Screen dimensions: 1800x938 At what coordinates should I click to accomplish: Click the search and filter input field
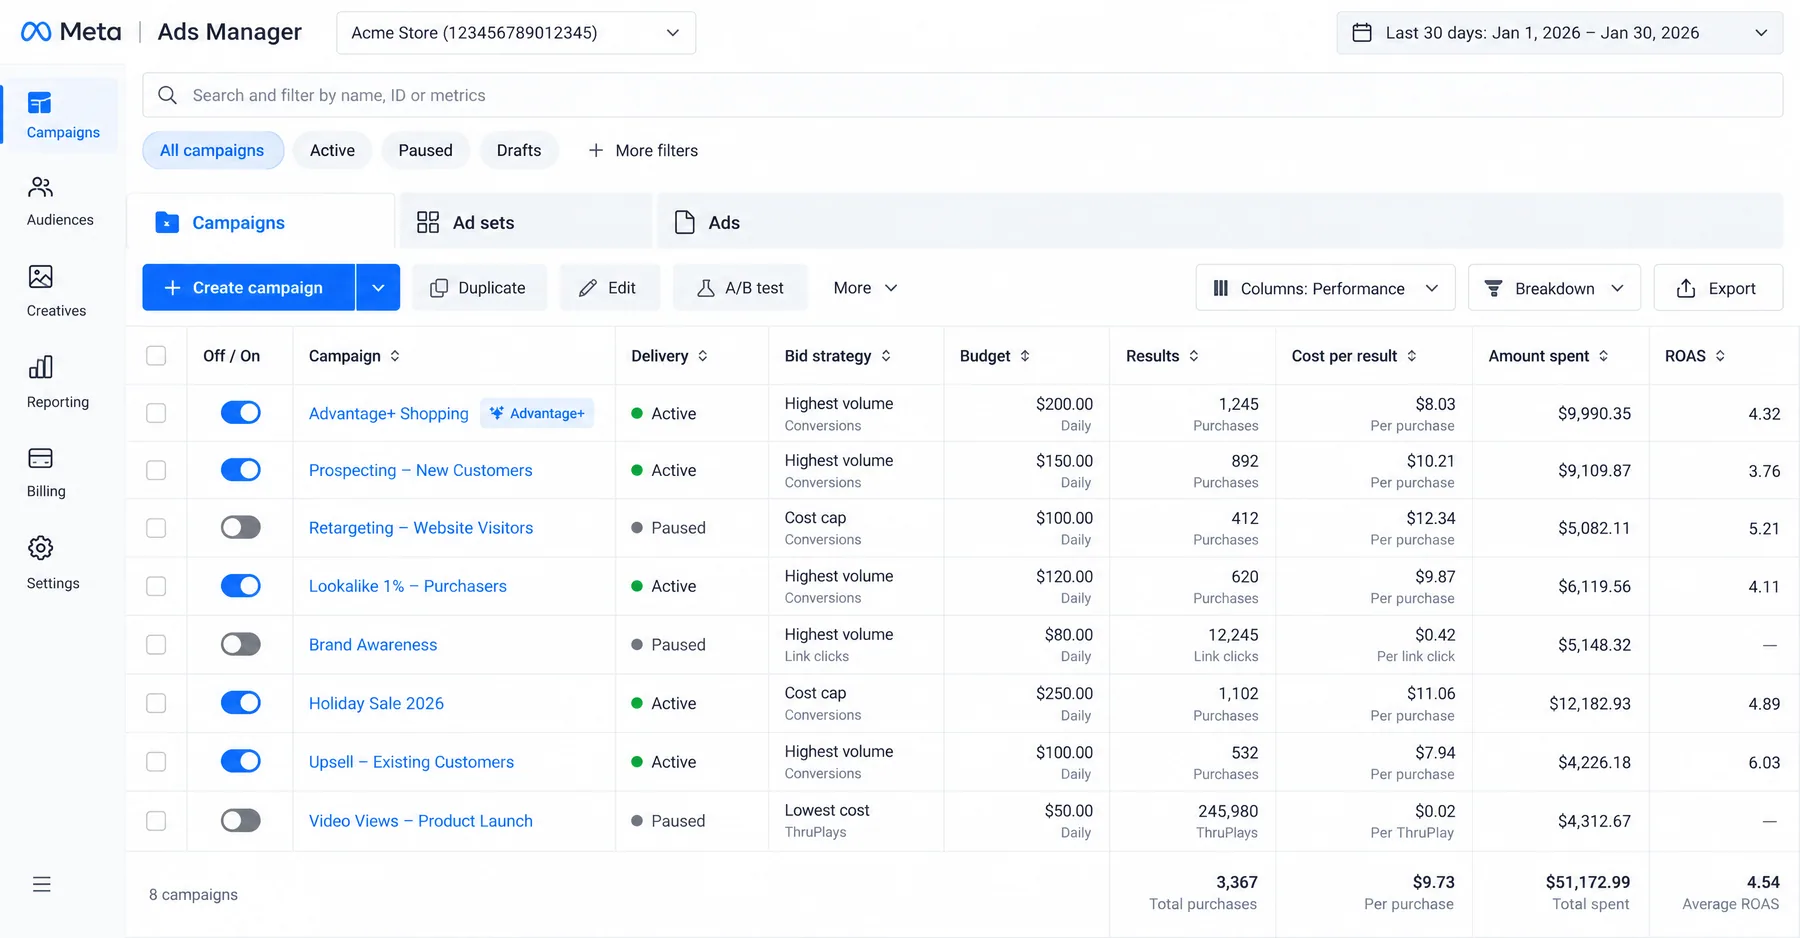[x=963, y=95]
